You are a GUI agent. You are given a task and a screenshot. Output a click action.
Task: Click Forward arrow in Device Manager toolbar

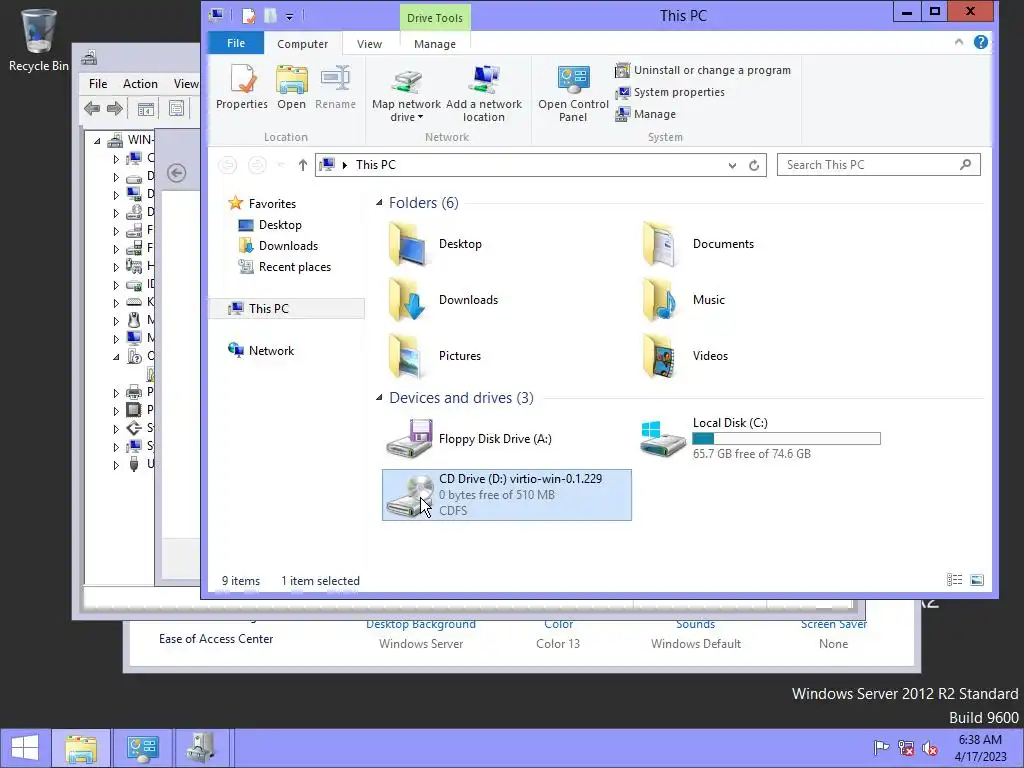[x=115, y=108]
